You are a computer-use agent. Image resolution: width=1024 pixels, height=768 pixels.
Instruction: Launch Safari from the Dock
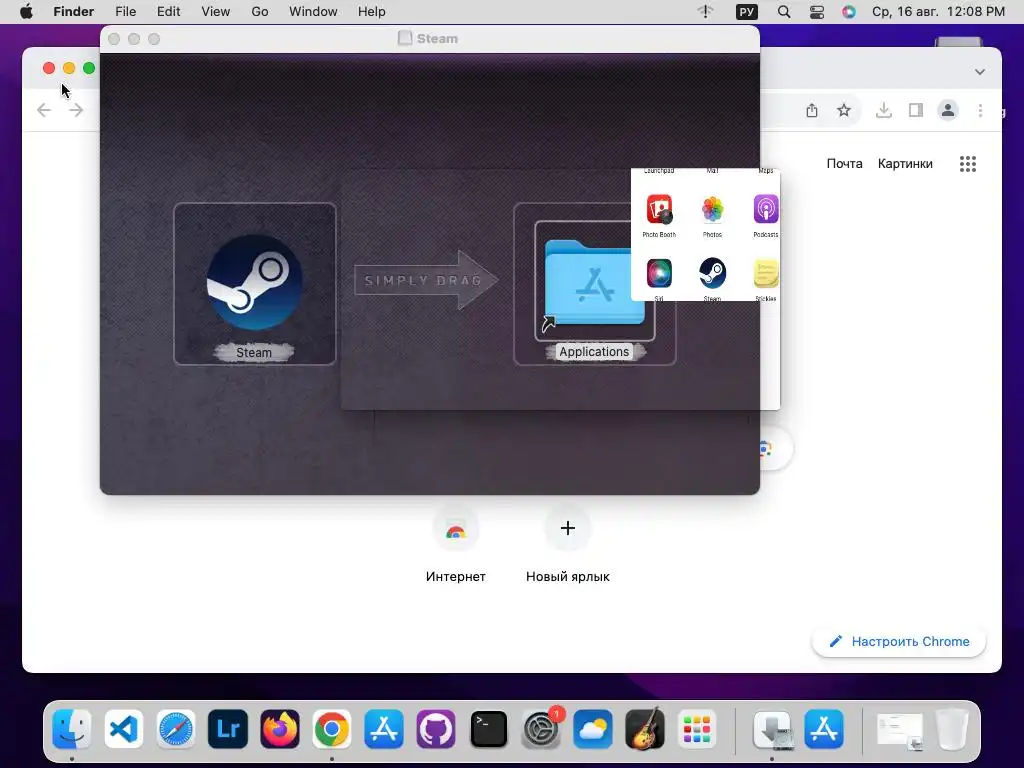pyautogui.click(x=176, y=729)
